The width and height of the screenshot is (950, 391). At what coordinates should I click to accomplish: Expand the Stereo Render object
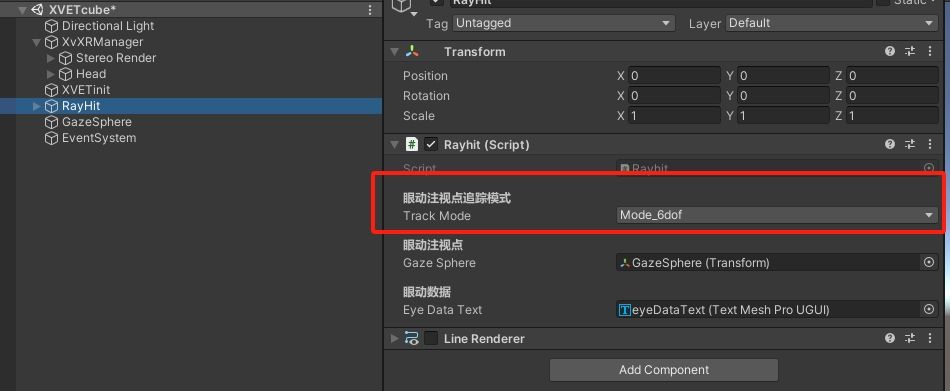[x=51, y=58]
